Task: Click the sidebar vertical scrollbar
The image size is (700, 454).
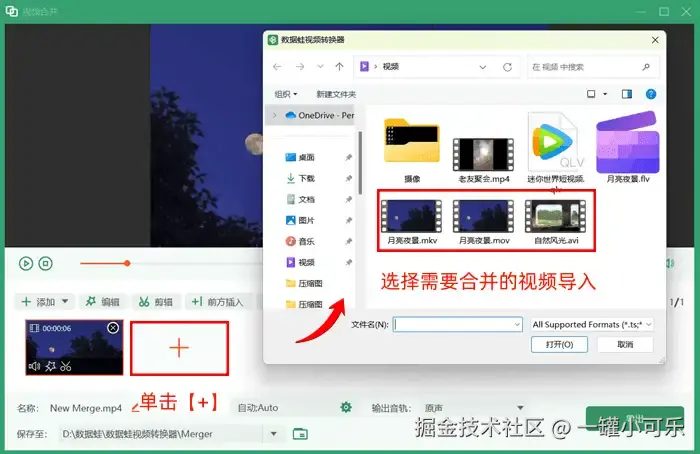Action: pyautogui.click(x=360, y=163)
